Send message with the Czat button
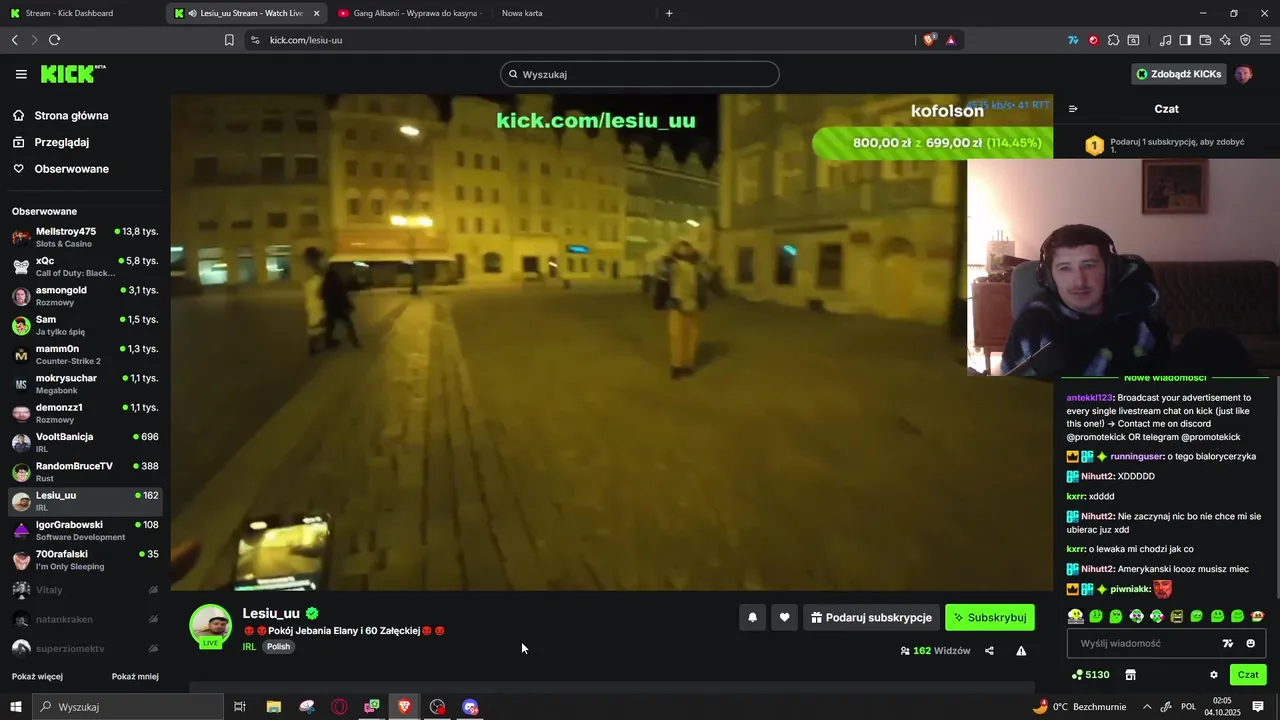 tap(1248, 675)
